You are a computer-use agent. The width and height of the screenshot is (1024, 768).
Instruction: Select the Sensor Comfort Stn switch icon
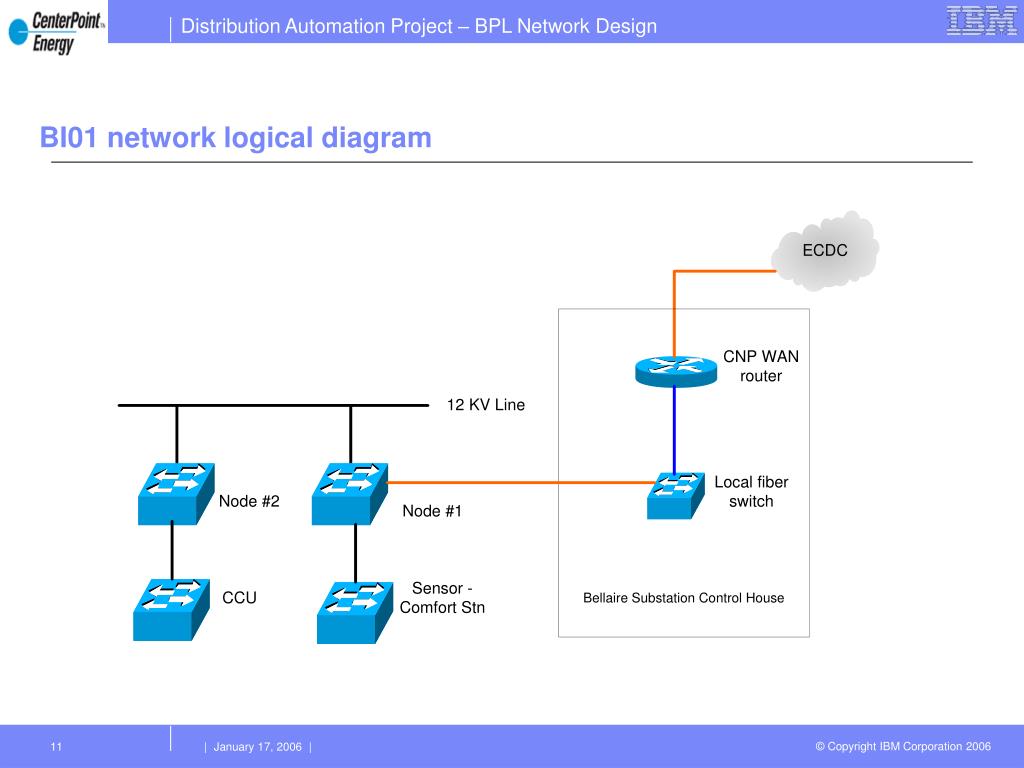355,613
